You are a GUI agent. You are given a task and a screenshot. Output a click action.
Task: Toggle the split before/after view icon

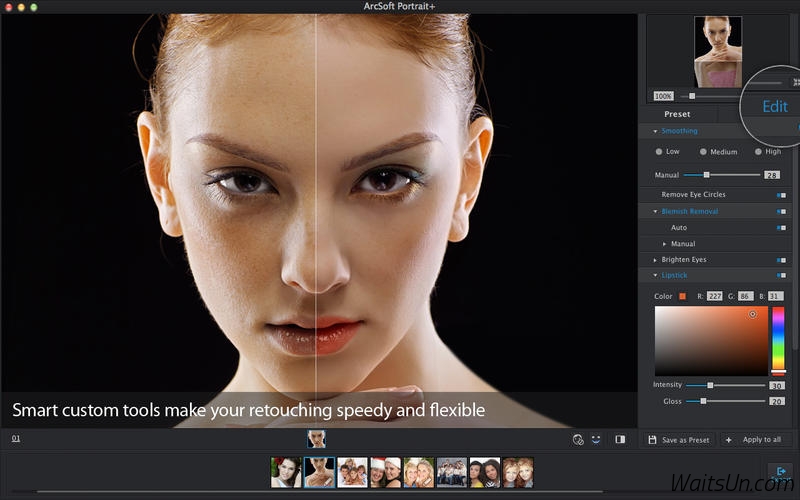620,439
